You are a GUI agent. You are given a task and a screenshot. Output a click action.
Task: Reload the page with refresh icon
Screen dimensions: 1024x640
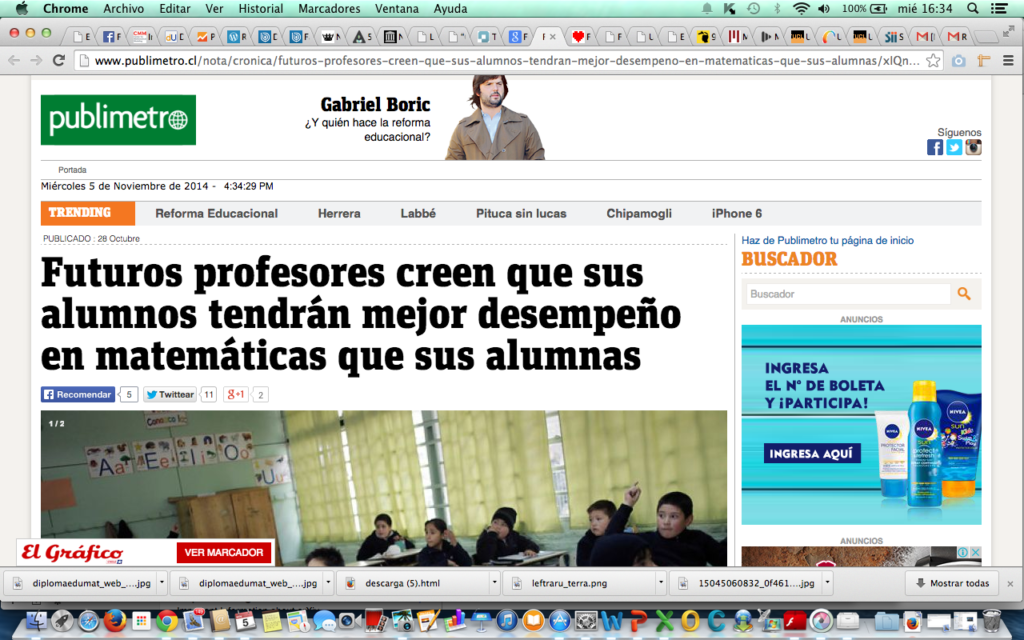pyautogui.click(x=59, y=60)
